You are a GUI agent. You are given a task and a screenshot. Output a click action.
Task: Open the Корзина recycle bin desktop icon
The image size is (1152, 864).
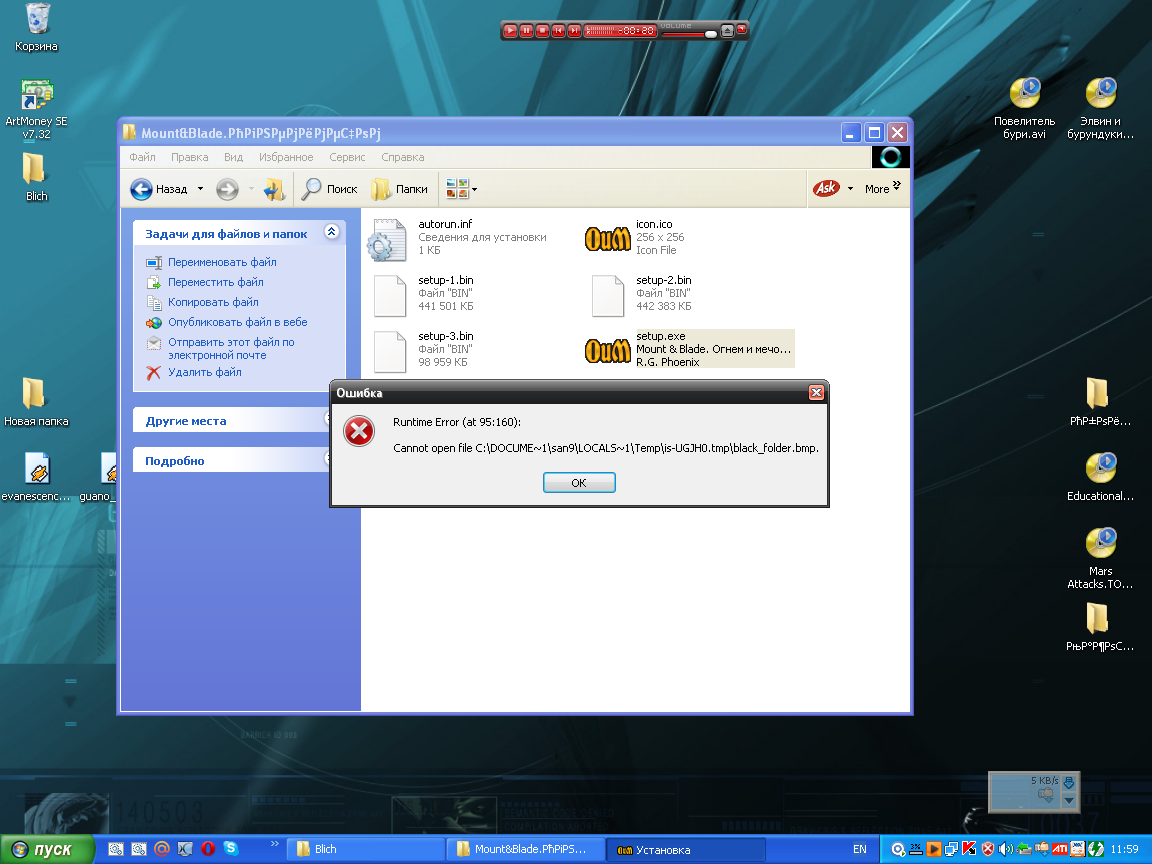(37, 27)
